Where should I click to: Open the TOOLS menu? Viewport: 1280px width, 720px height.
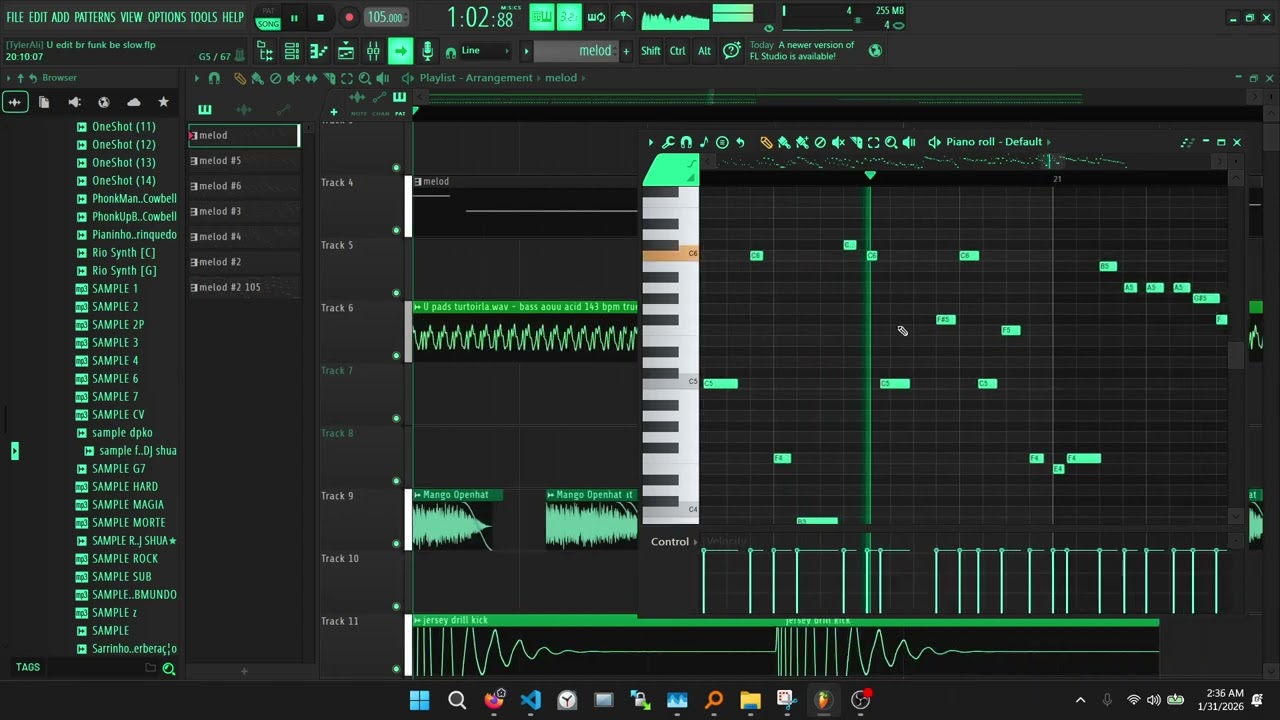(x=203, y=18)
